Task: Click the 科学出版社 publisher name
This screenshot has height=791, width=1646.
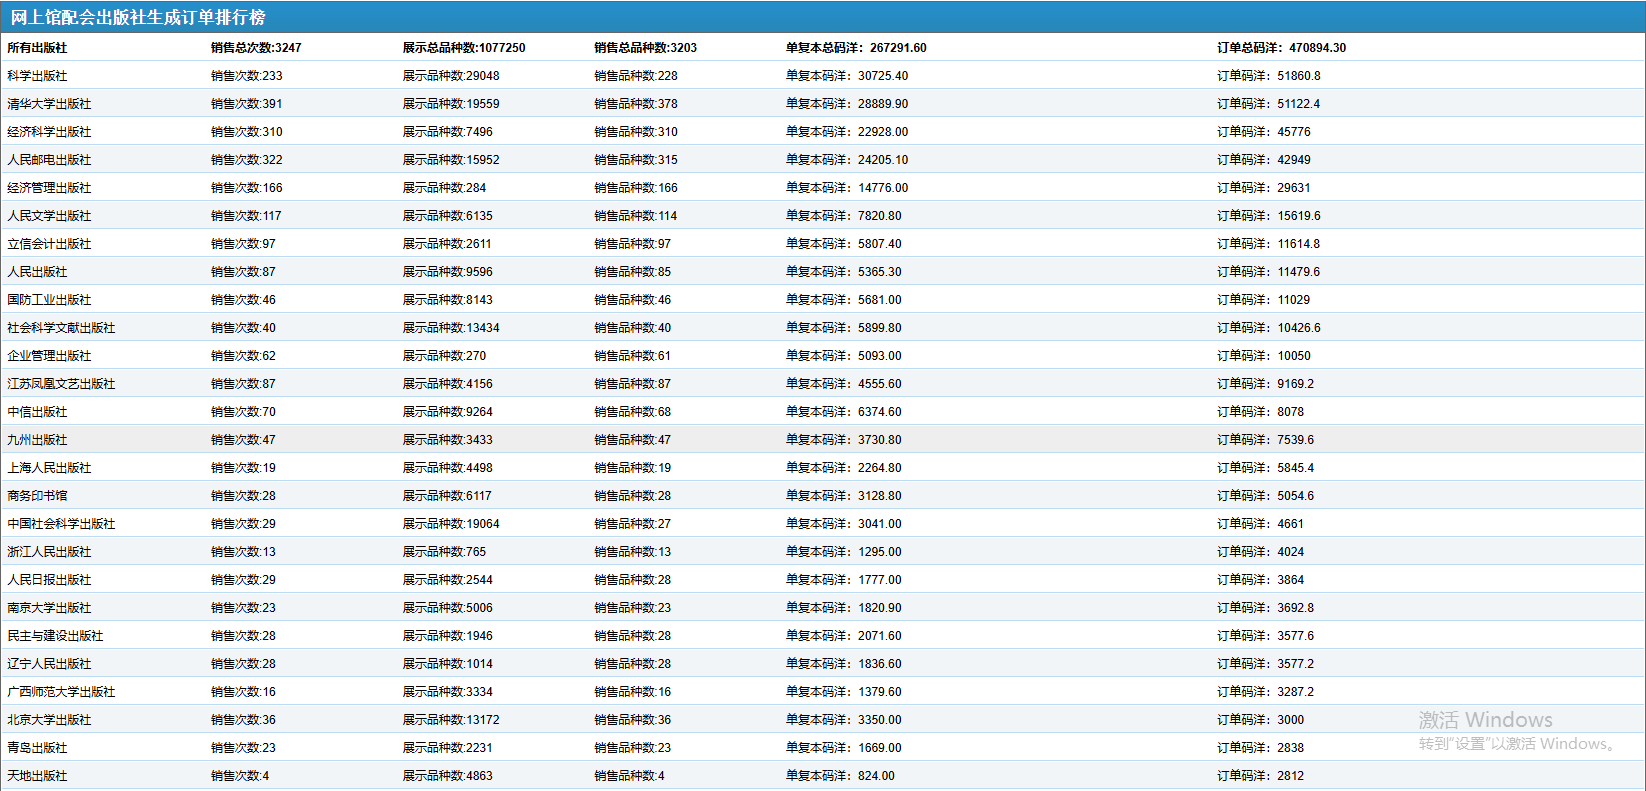Action: pyautogui.click(x=37, y=76)
